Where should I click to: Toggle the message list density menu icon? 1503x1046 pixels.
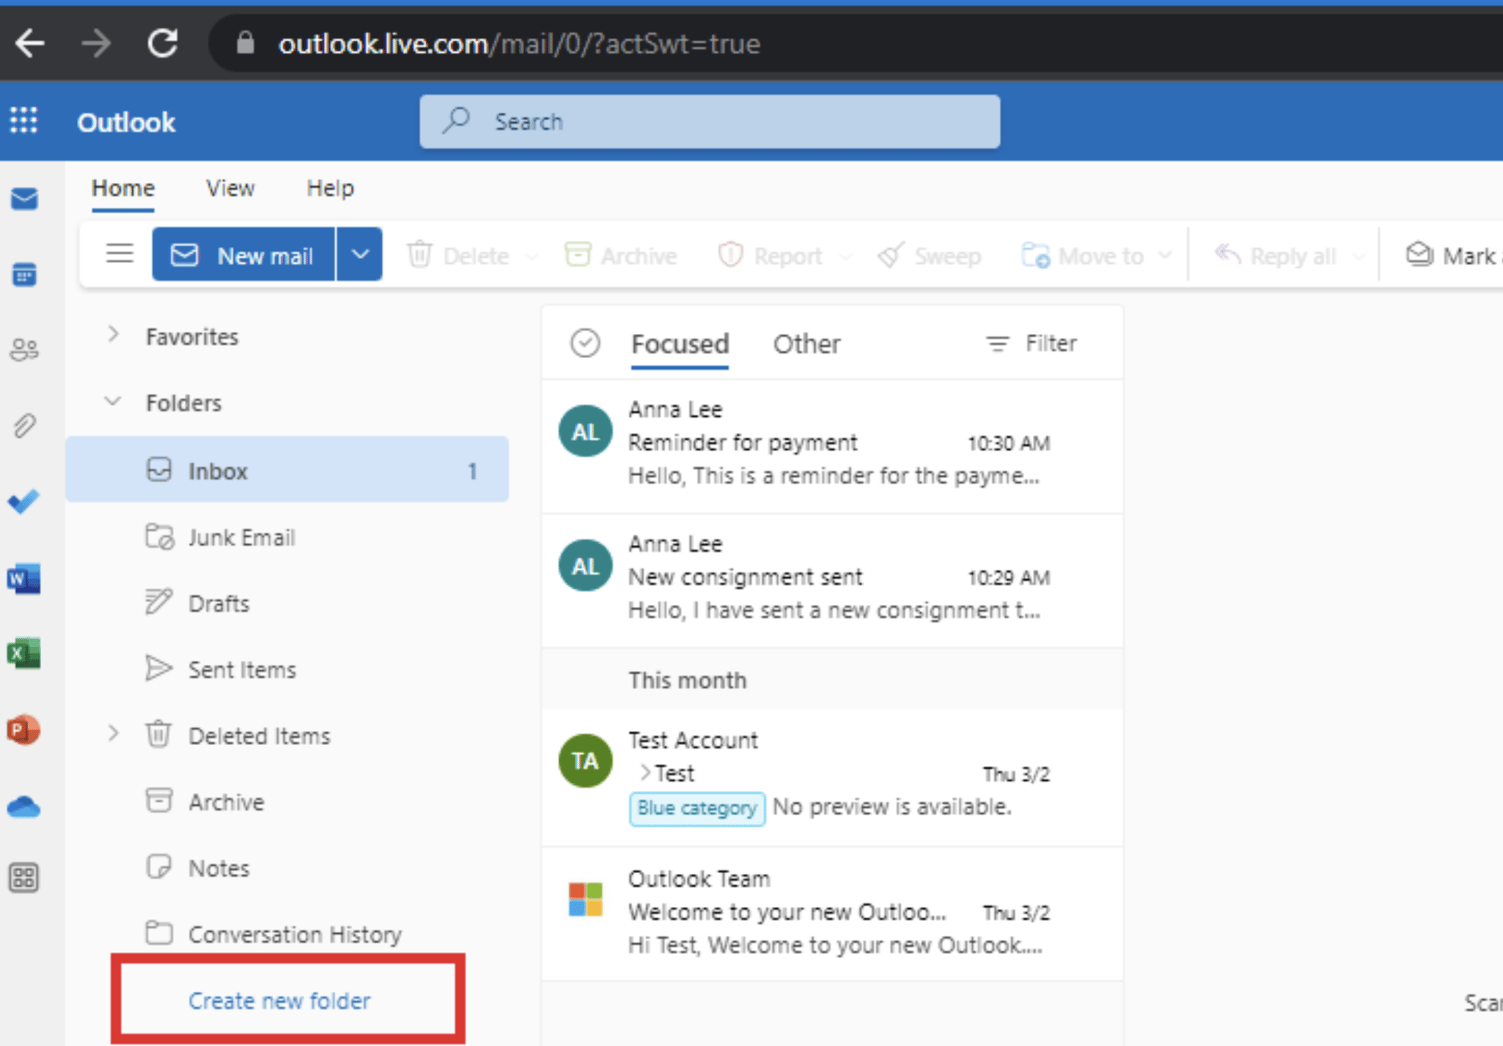point(119,254)
